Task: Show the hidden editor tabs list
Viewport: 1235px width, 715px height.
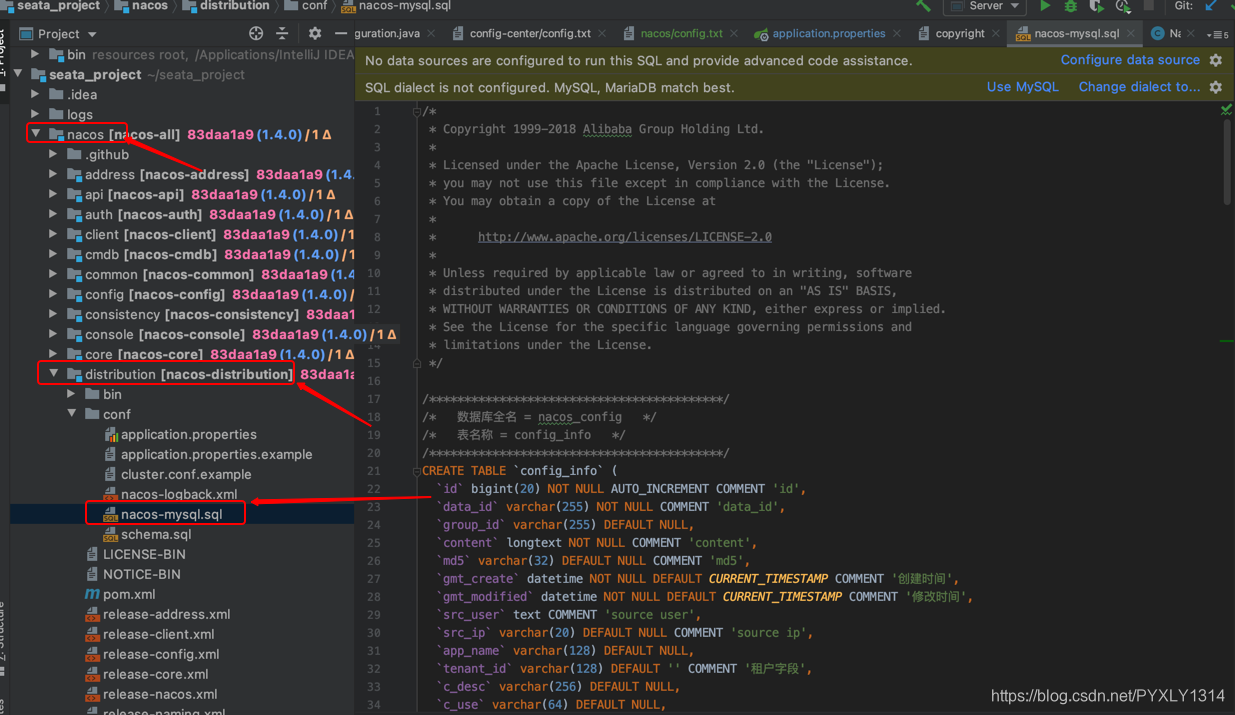Action: [x=1218, y=34]
